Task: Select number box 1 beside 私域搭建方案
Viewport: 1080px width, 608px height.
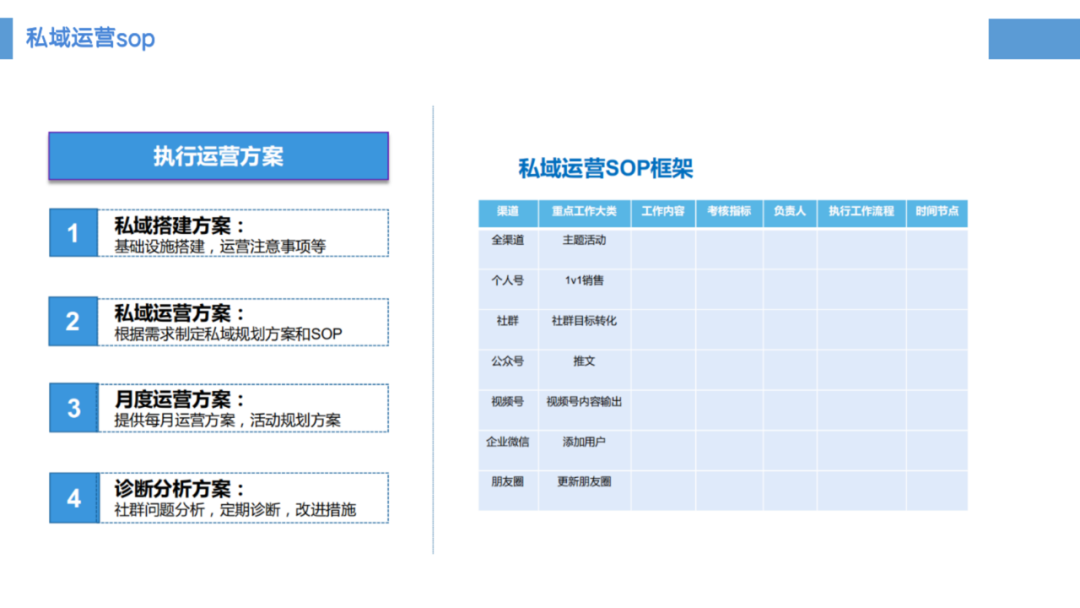Action: 73,233
